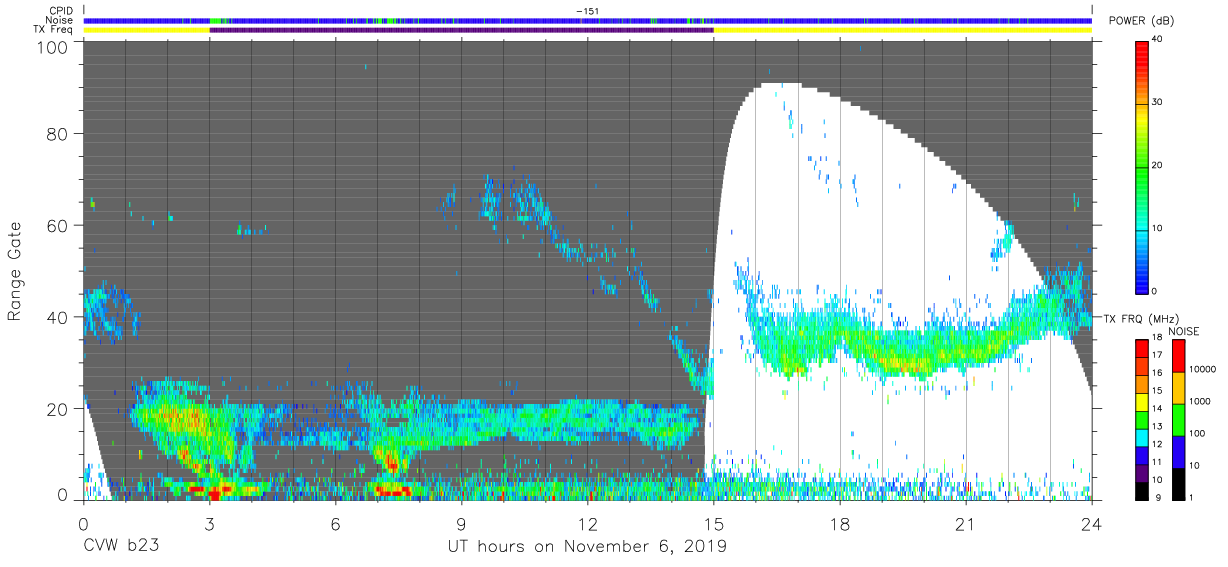Click the NOISE color scale
Screen dimensions: 1228x567
tap(1177, 419)
